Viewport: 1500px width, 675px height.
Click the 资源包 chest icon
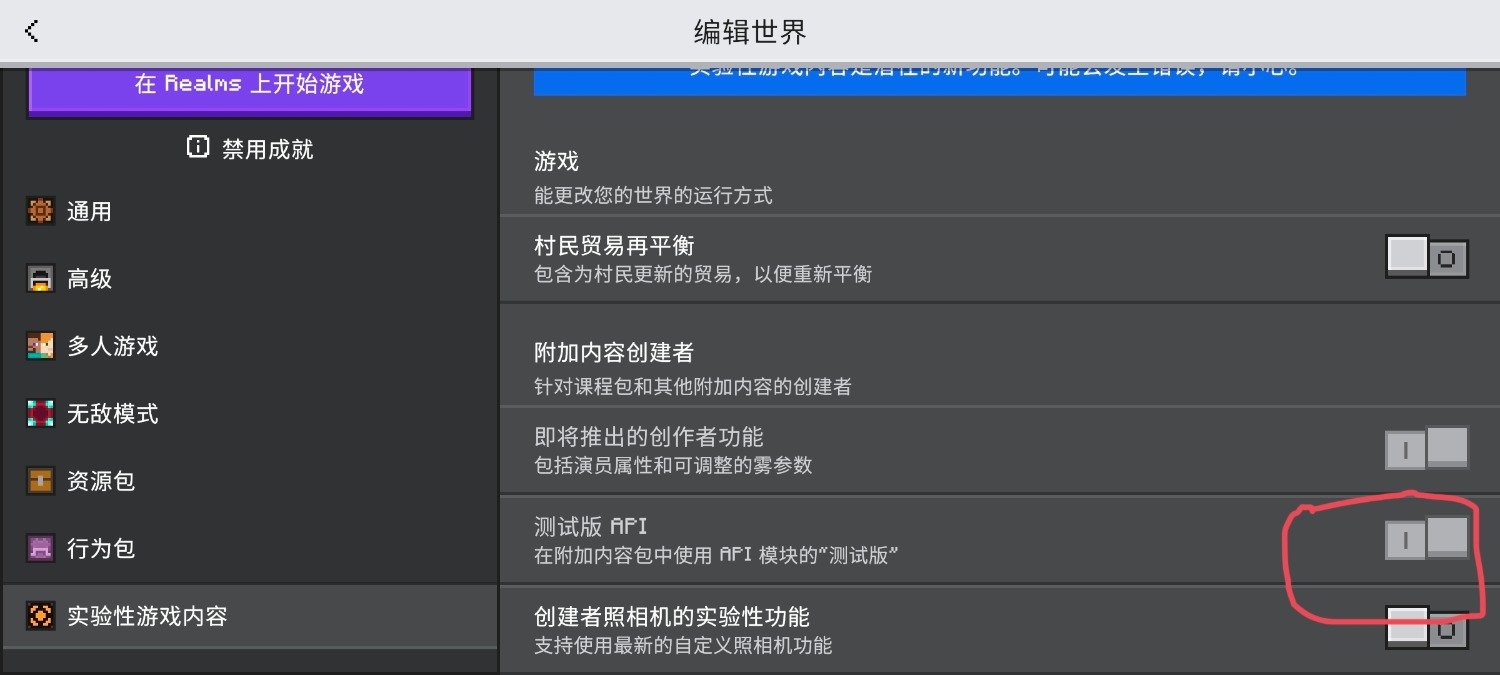coord(40,481)
